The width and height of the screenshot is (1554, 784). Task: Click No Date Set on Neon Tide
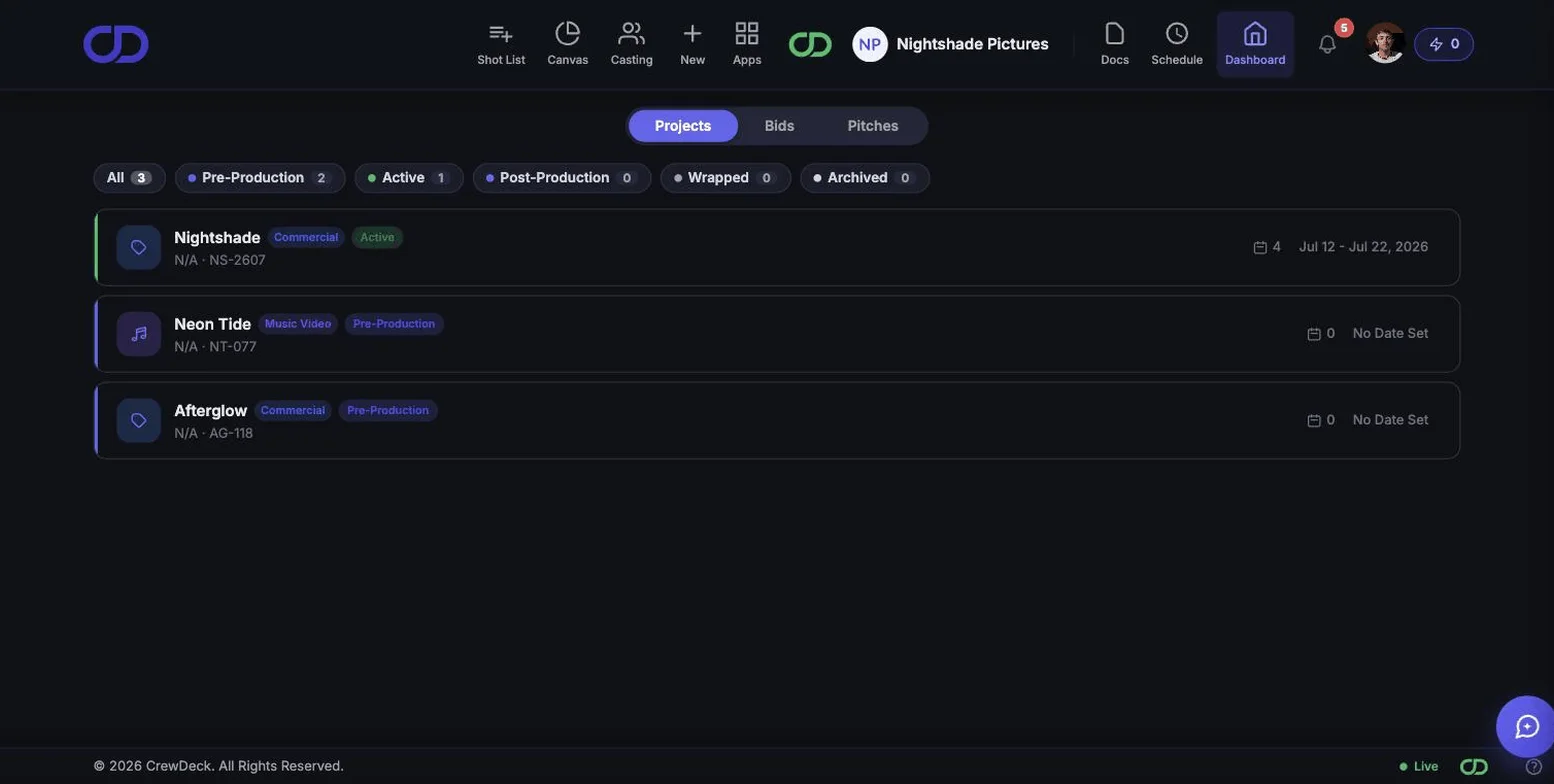1391,334
